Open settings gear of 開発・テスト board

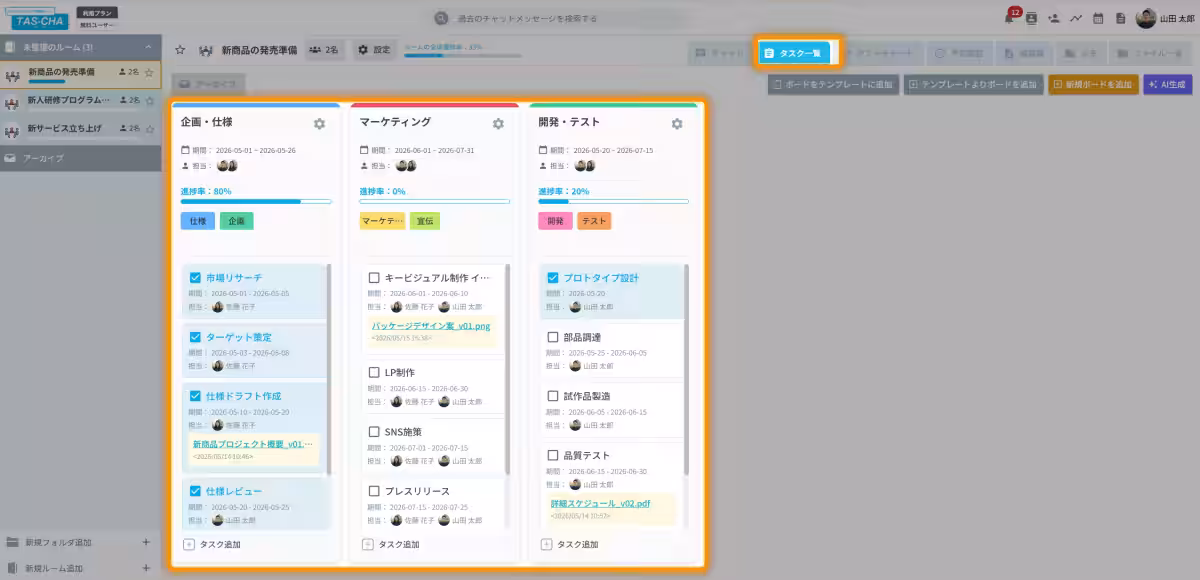(677, 123)
